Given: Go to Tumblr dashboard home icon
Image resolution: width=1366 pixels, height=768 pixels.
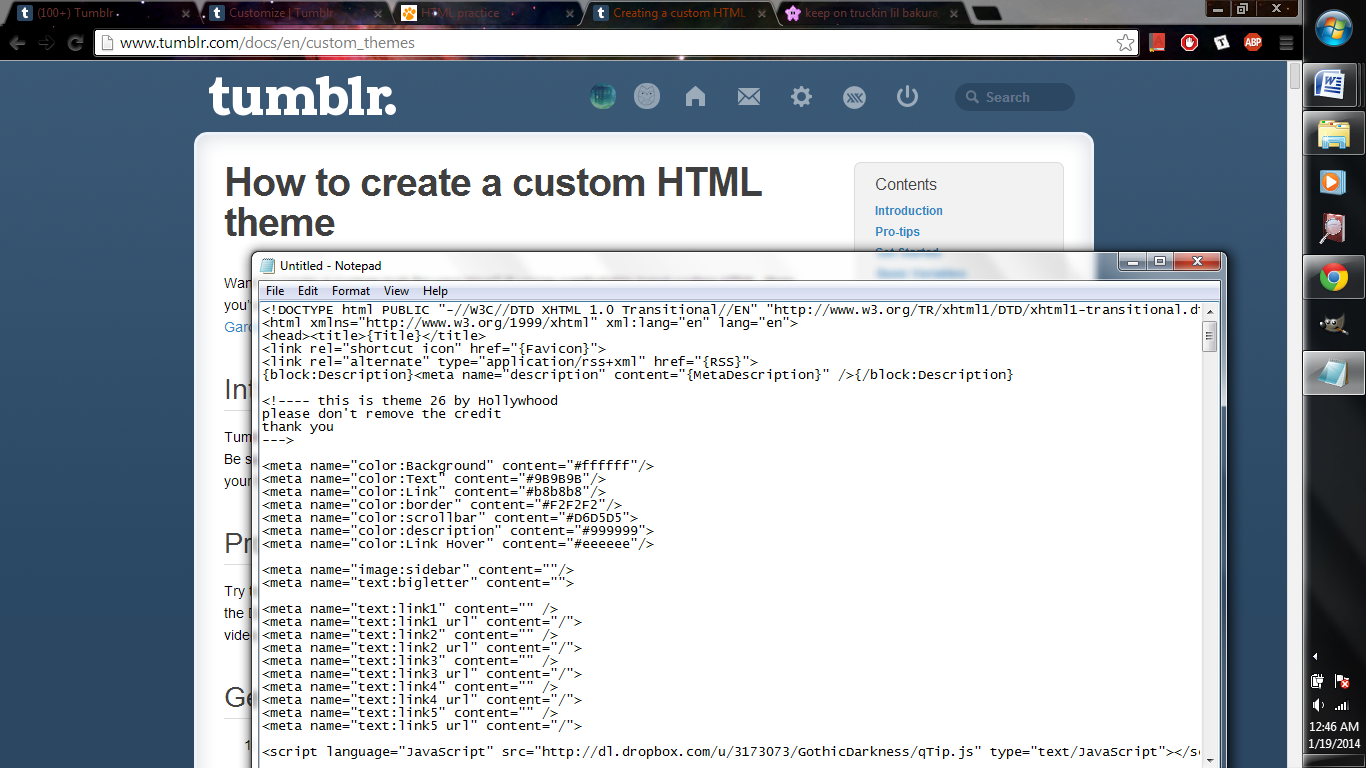Looking at the screenshot, I should coord(695,96).
